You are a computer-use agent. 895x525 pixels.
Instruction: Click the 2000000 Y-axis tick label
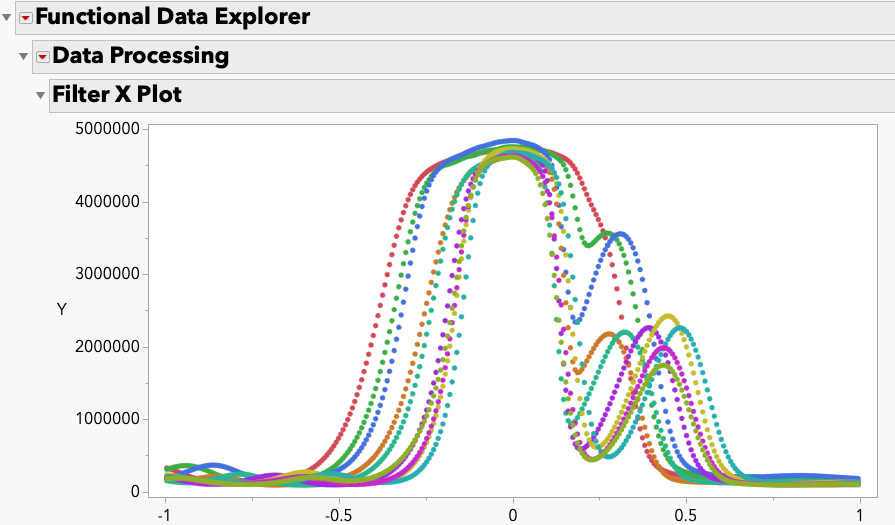pyautogui.click(x=107, y=346)
